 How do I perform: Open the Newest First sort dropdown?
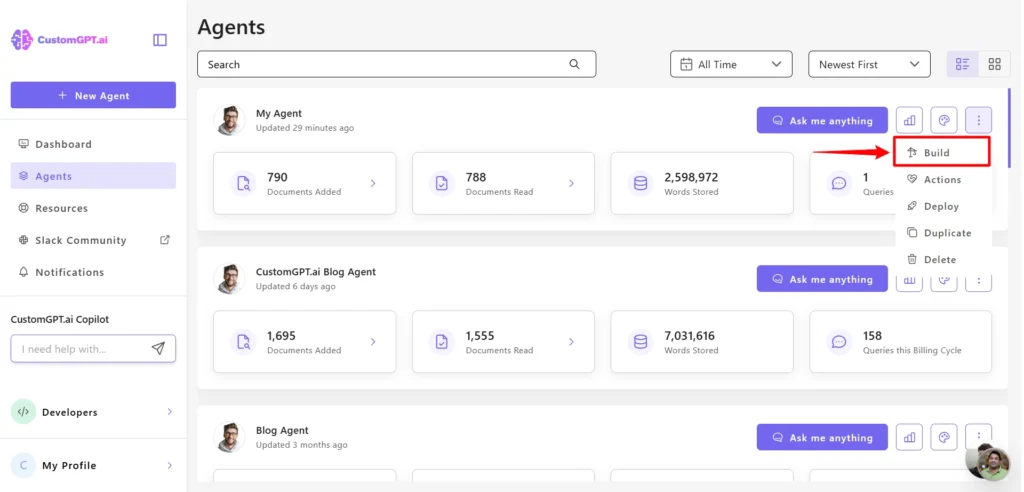click(x=868, y=64)
